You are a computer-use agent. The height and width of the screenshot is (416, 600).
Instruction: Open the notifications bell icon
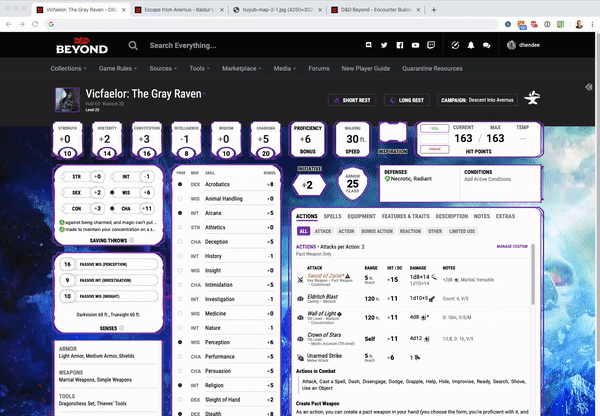coord(471,45)
